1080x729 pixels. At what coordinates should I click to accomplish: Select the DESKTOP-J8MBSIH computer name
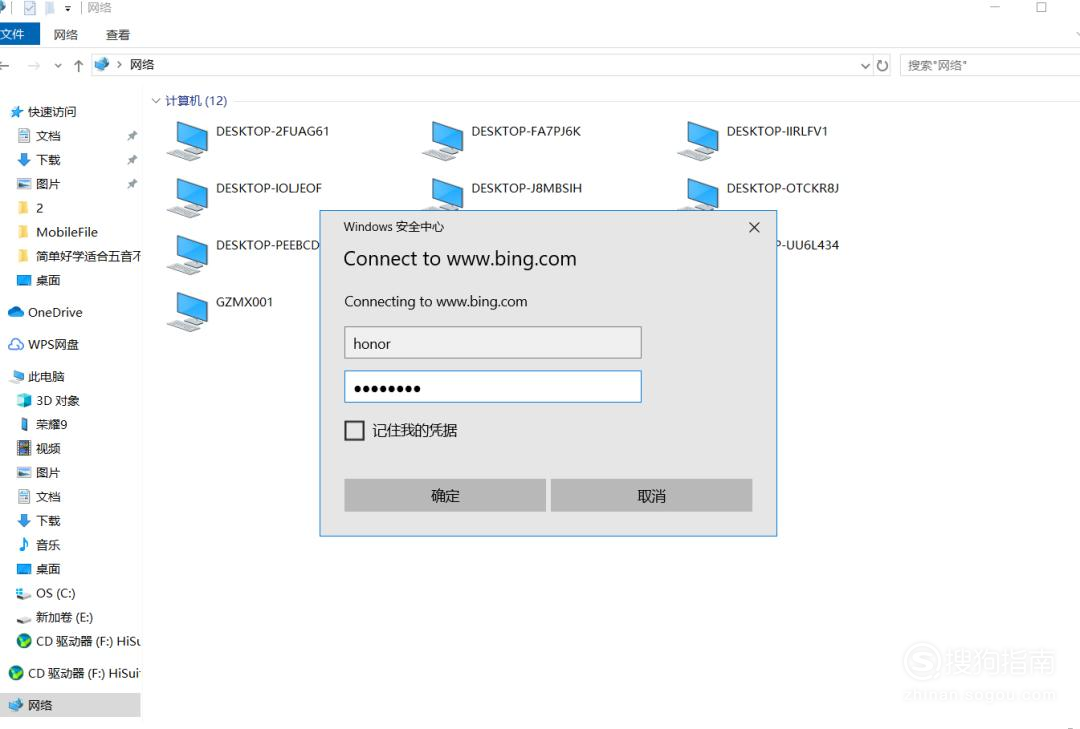[x=527, y=188]
